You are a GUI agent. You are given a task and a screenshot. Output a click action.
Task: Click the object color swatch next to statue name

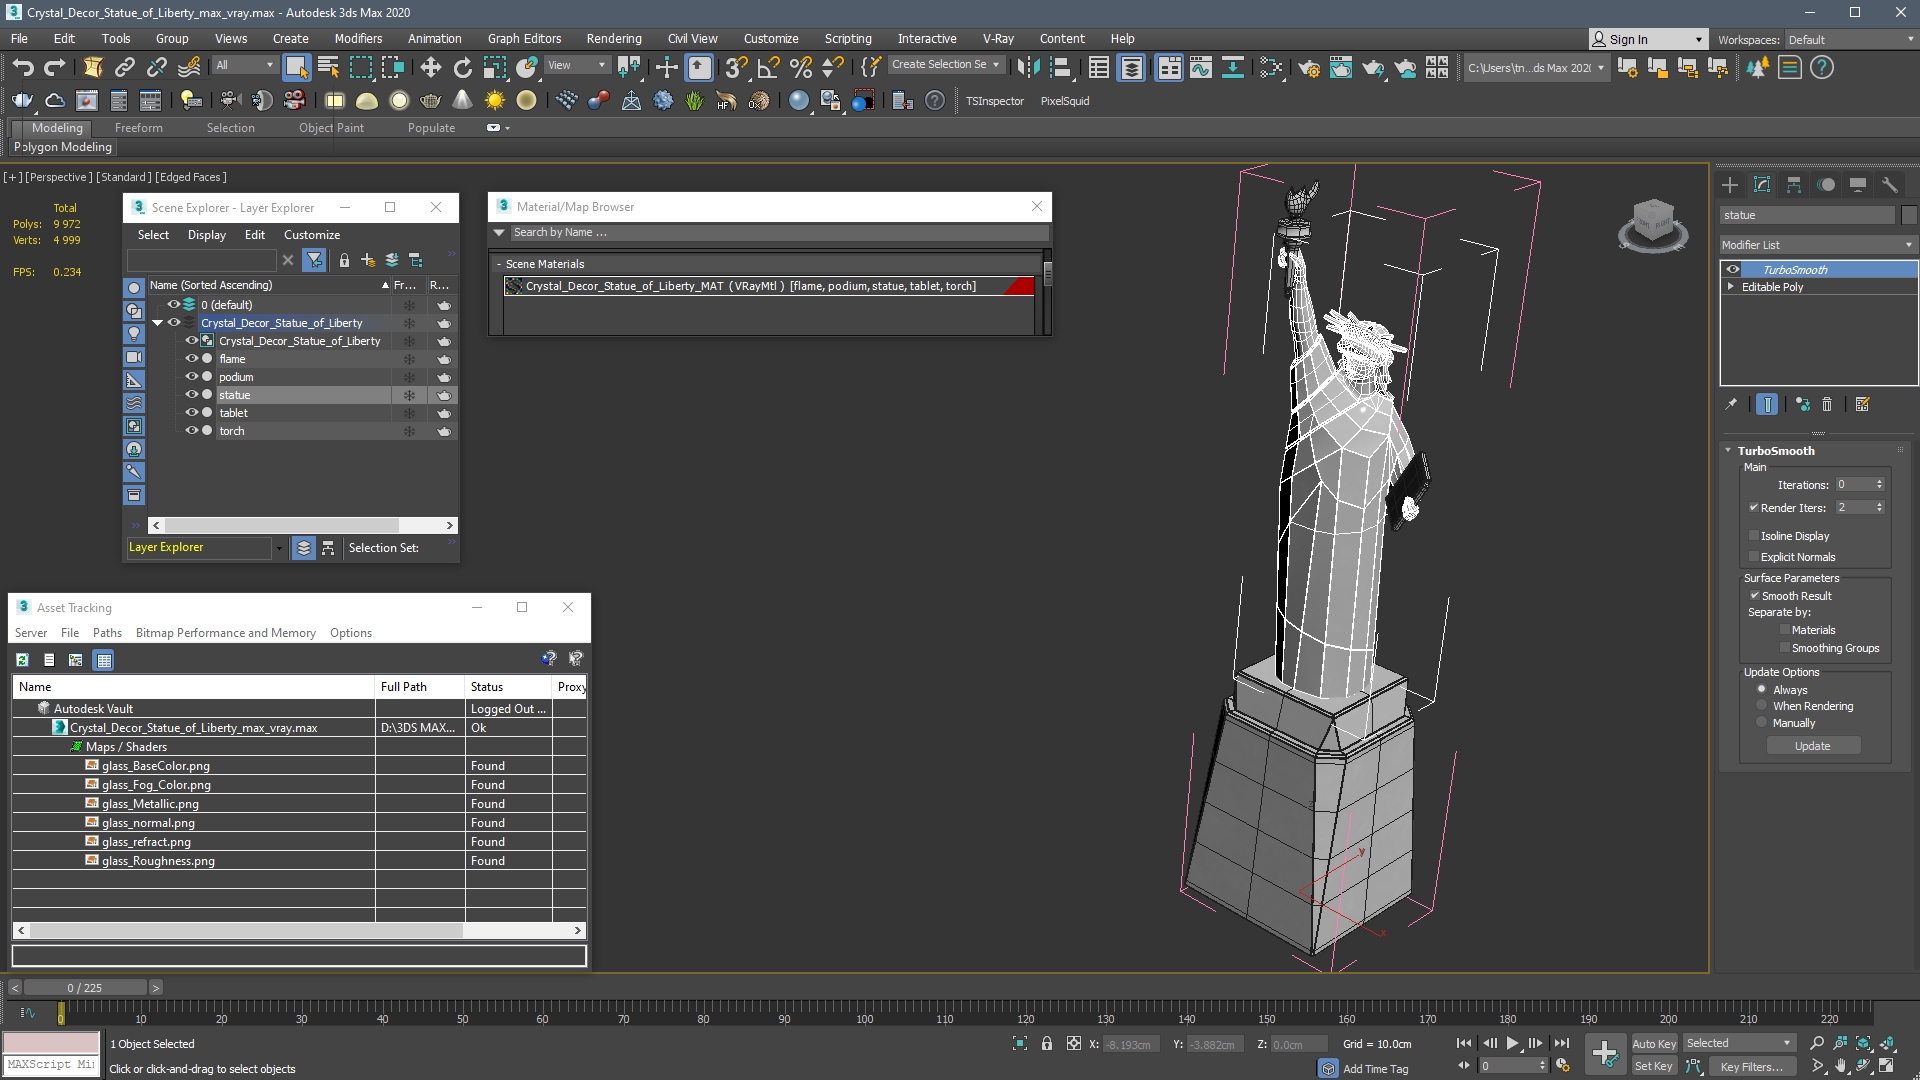[1909, 215]
